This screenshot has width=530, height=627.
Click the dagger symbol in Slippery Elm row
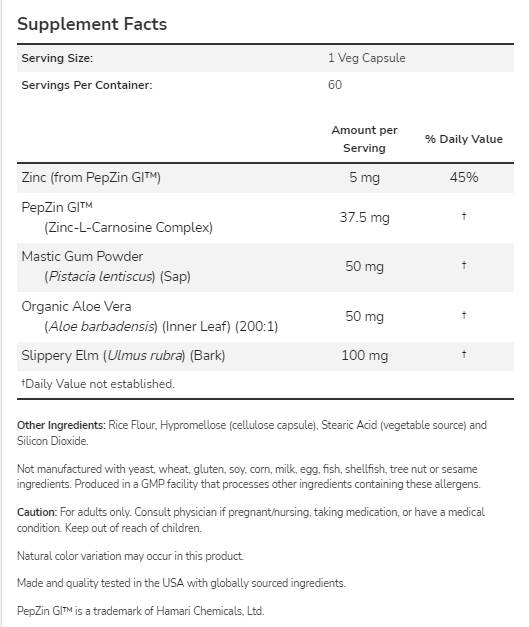(x=464, y=354)
